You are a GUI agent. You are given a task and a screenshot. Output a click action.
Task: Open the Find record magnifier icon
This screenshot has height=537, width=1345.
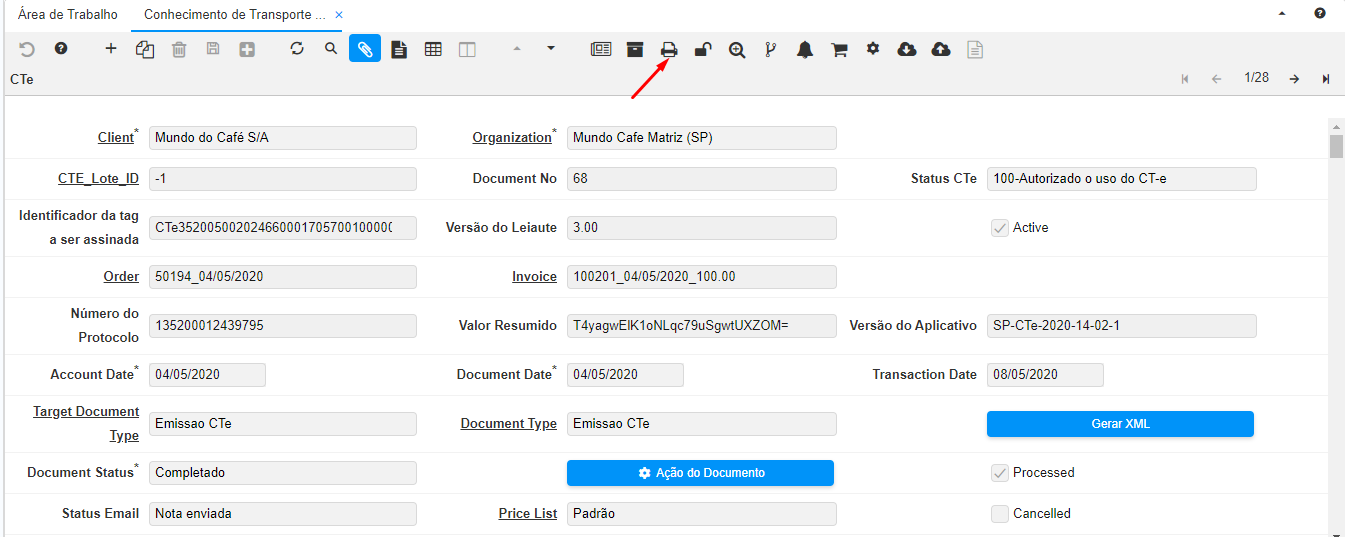pyautogui.click(x=331, y=48)
